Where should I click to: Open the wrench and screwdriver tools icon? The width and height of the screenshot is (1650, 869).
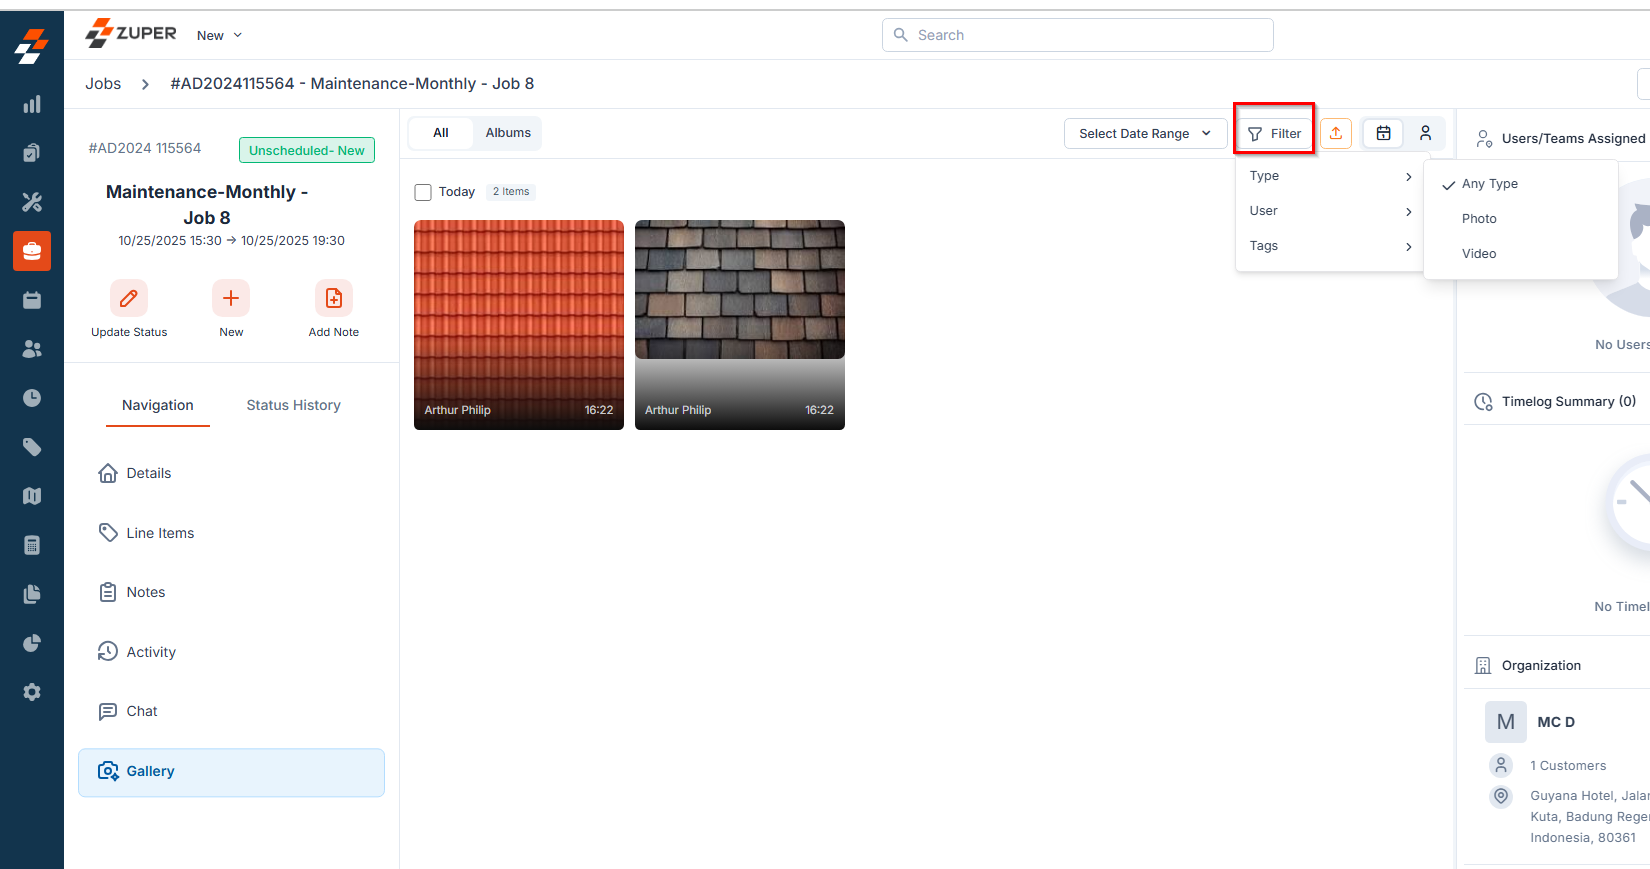pos(32,202)
